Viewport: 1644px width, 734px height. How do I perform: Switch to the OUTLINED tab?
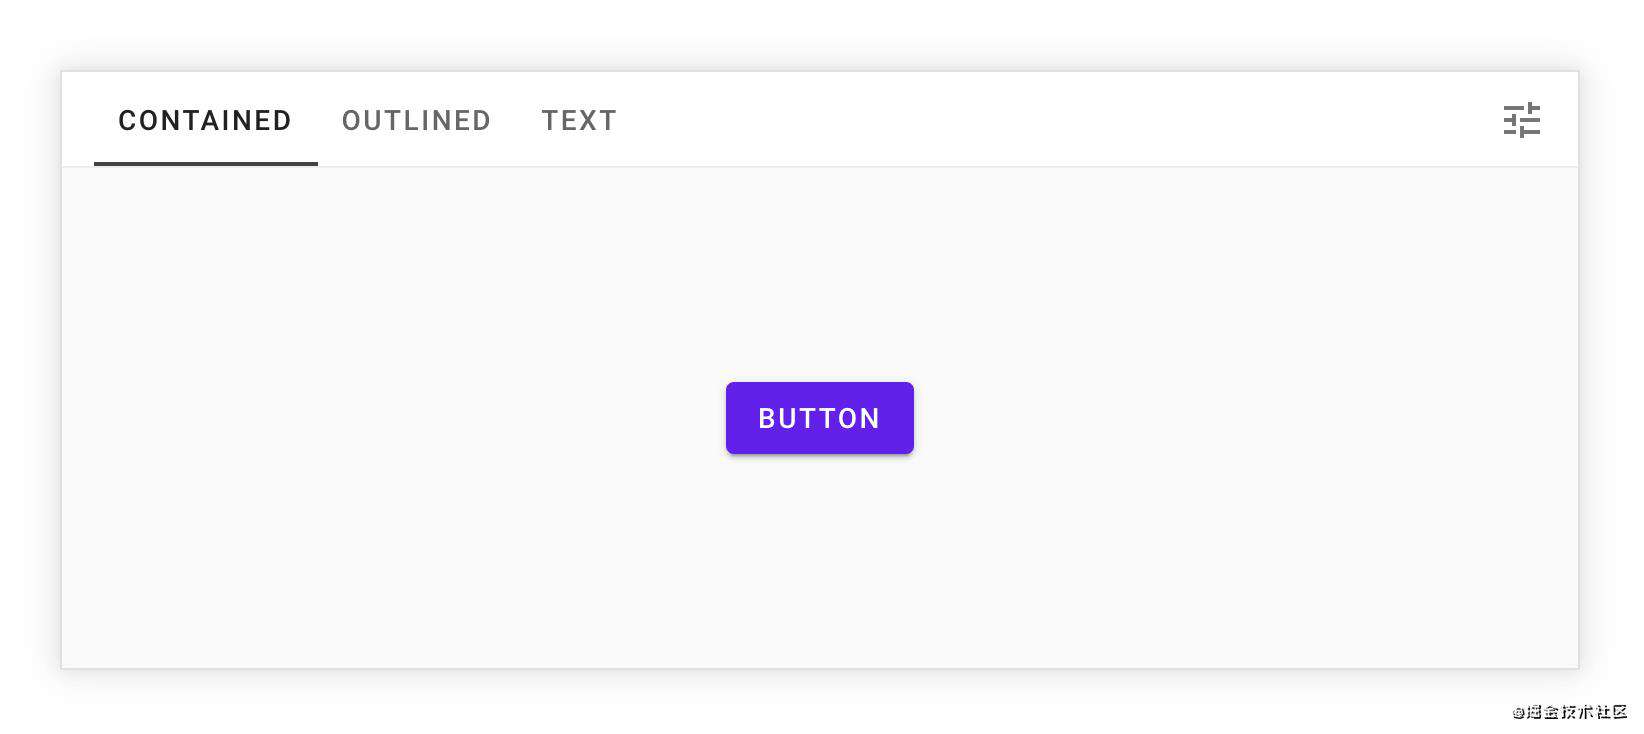click(x=416, y=120)
